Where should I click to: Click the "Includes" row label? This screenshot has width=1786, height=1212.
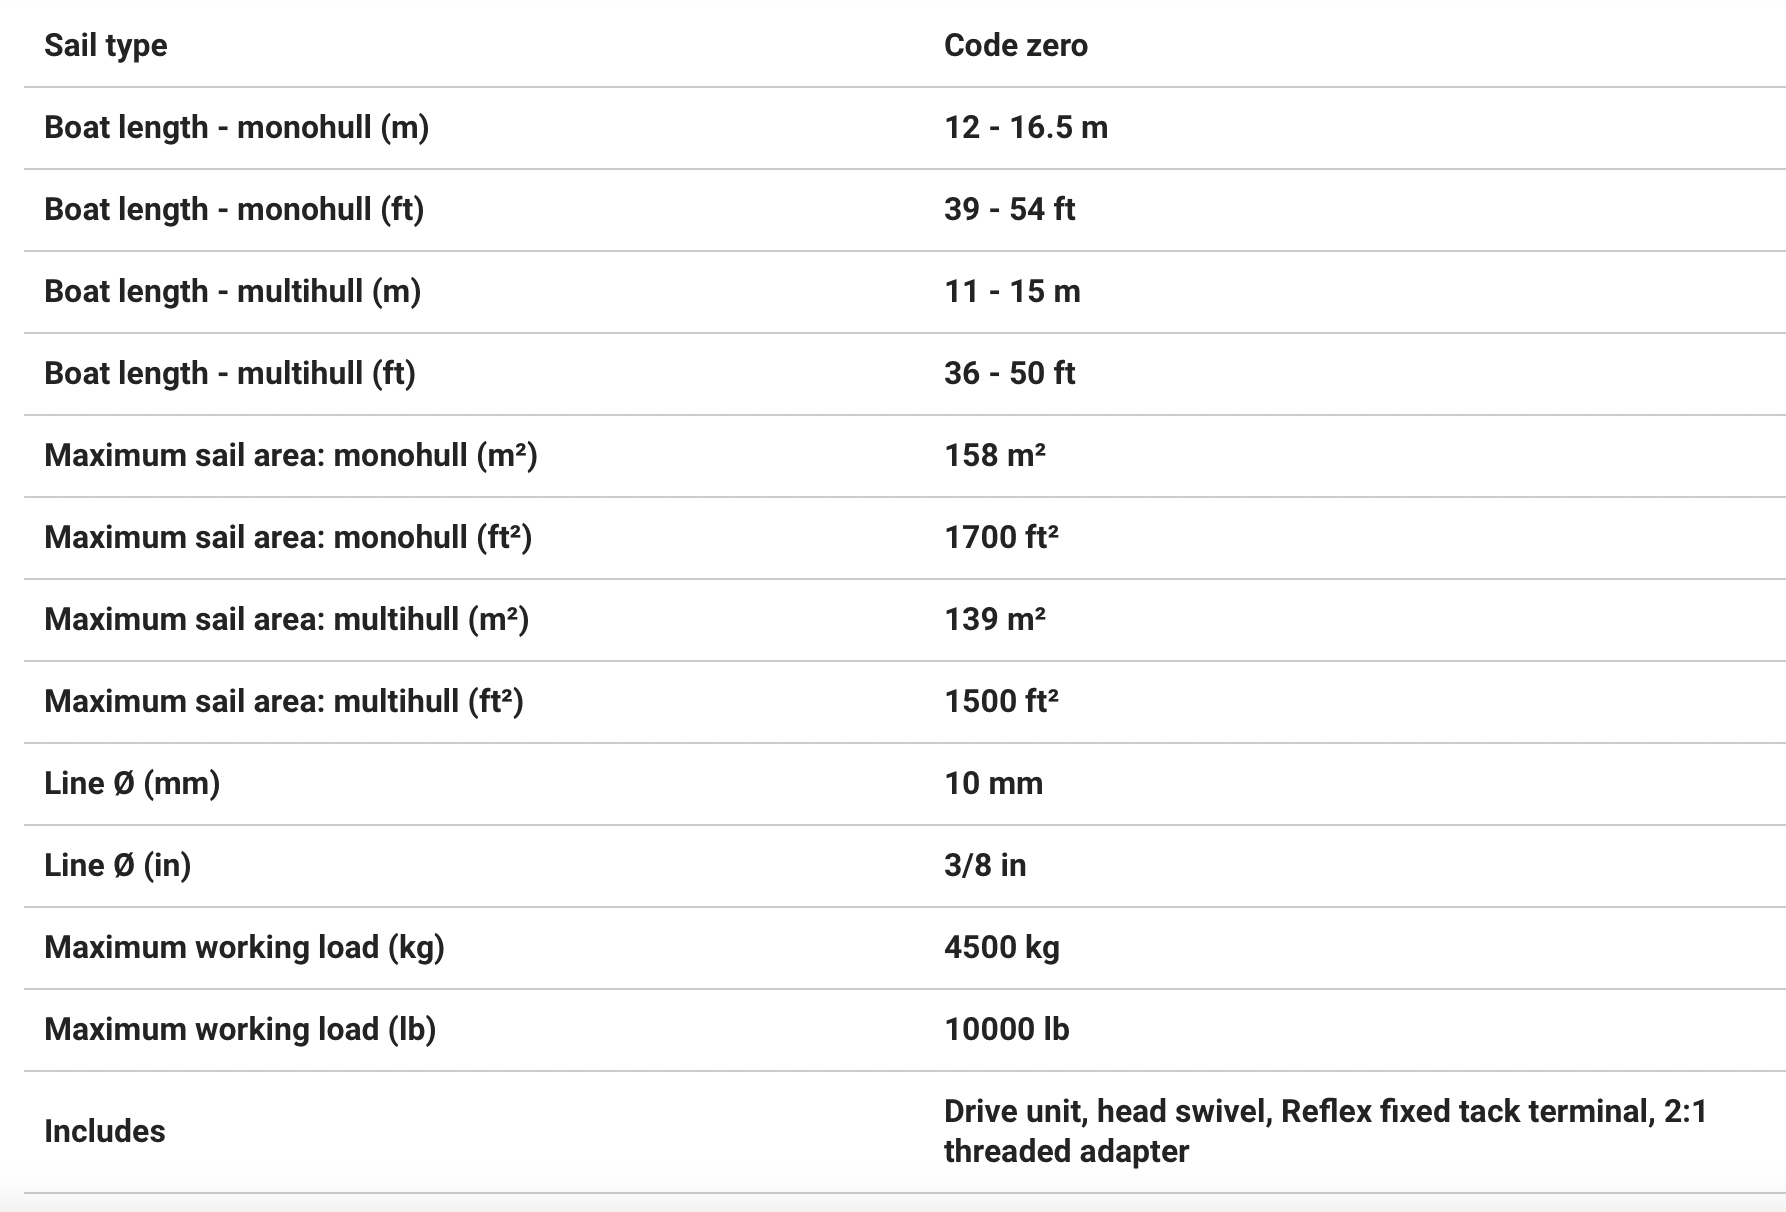pyautogui.click(x=105, y=1132)
